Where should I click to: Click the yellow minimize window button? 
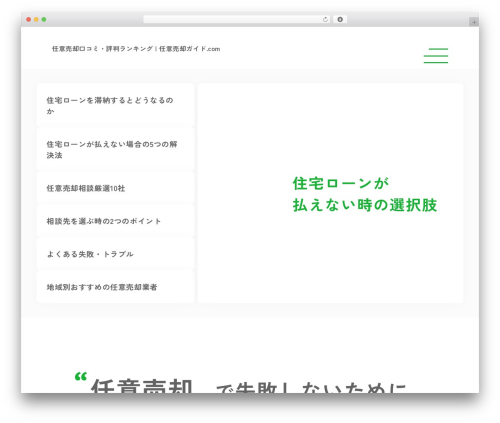[x=36, y=20]
